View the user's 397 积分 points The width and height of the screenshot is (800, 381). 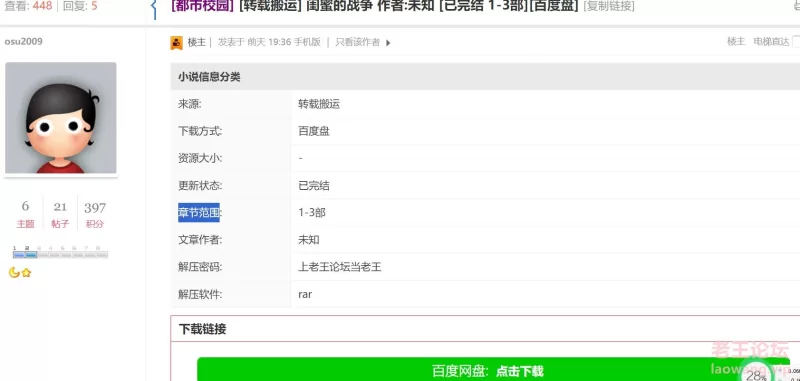(x=95, y=214)
